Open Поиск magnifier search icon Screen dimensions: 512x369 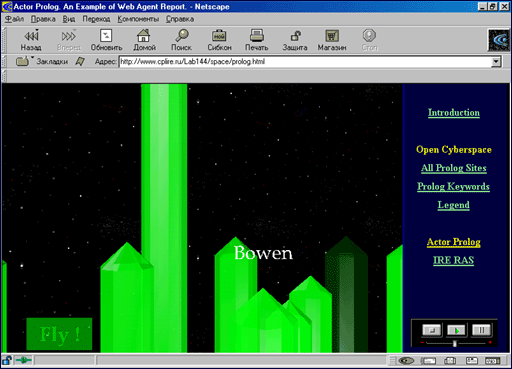pos(182,35)
